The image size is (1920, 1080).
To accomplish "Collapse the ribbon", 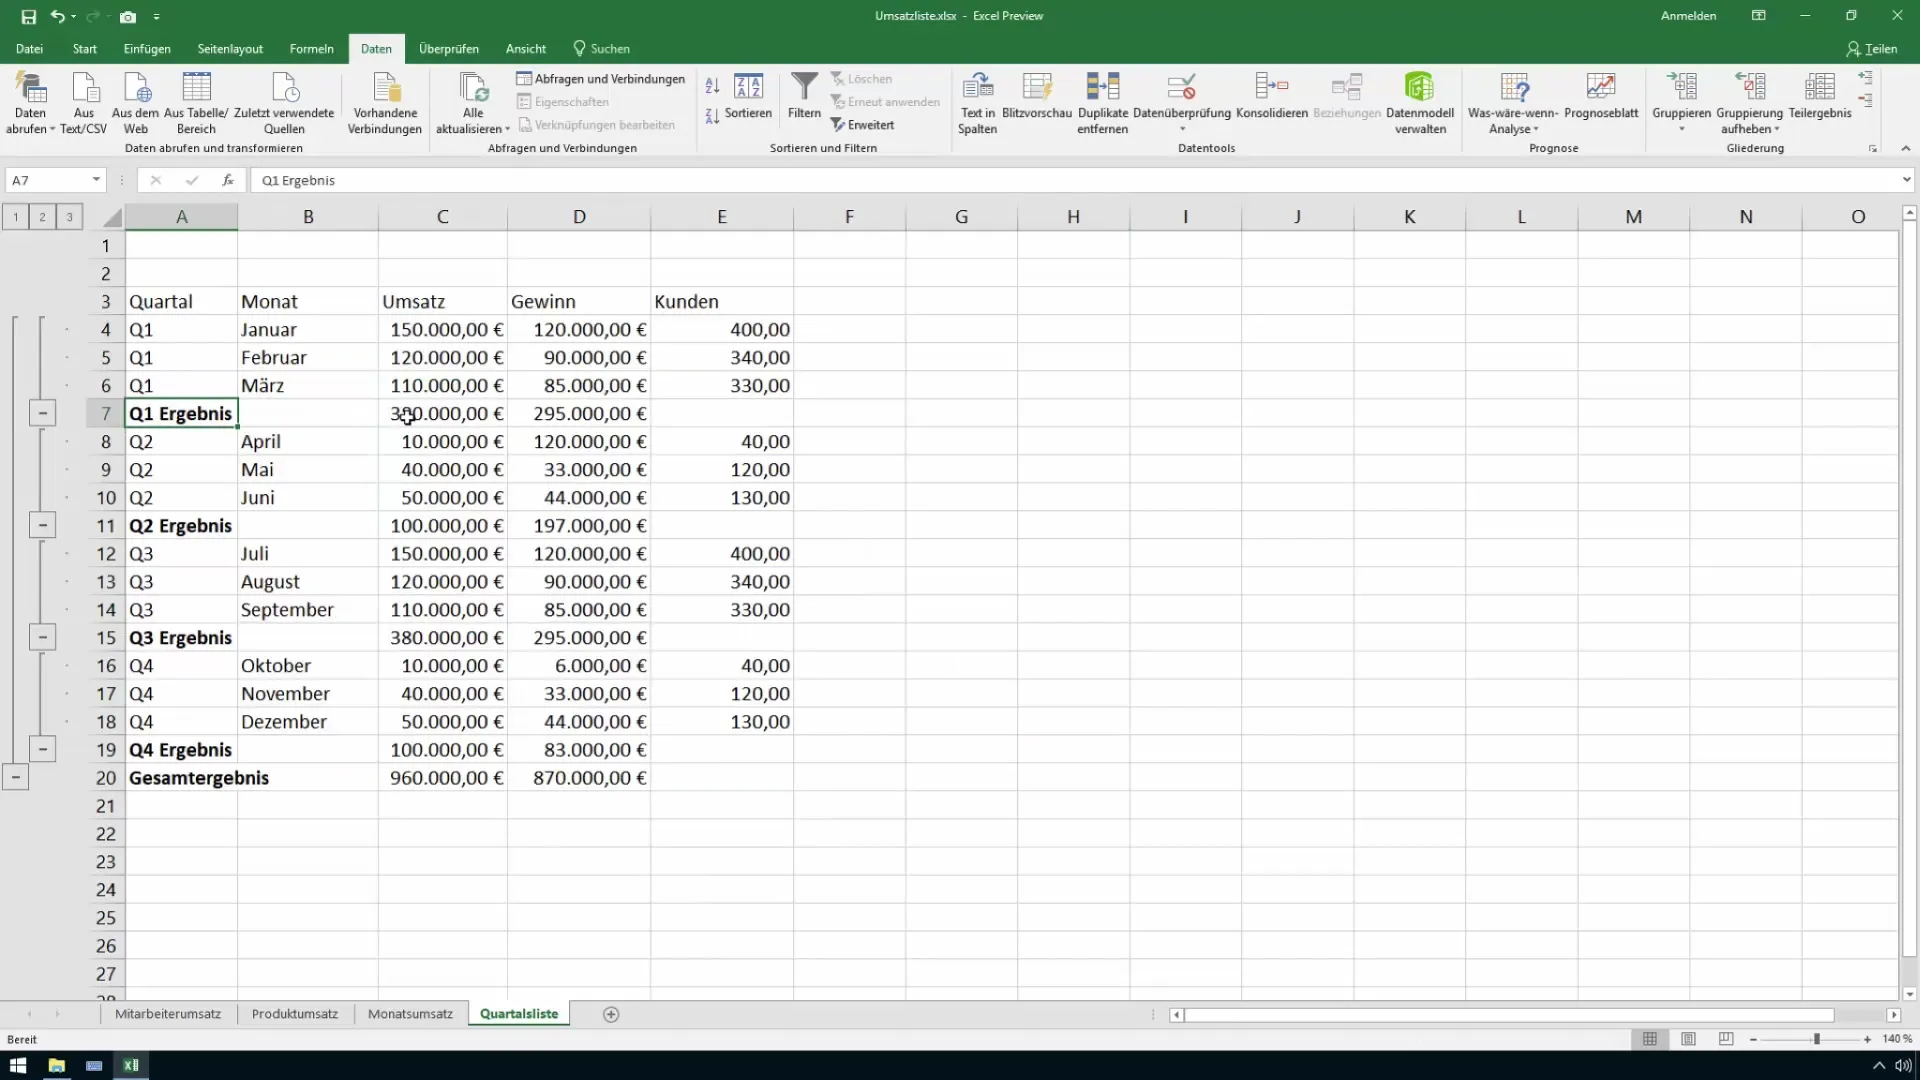I will click(x=1905, y=148).
